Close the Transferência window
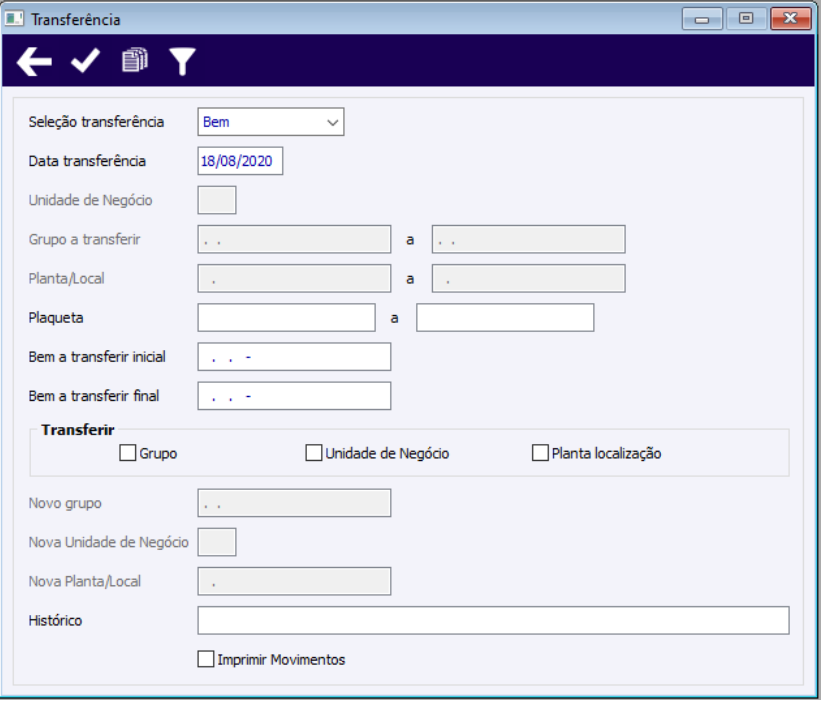The width and height of the screenshot is (821, 701). click(x=791, y=19)
